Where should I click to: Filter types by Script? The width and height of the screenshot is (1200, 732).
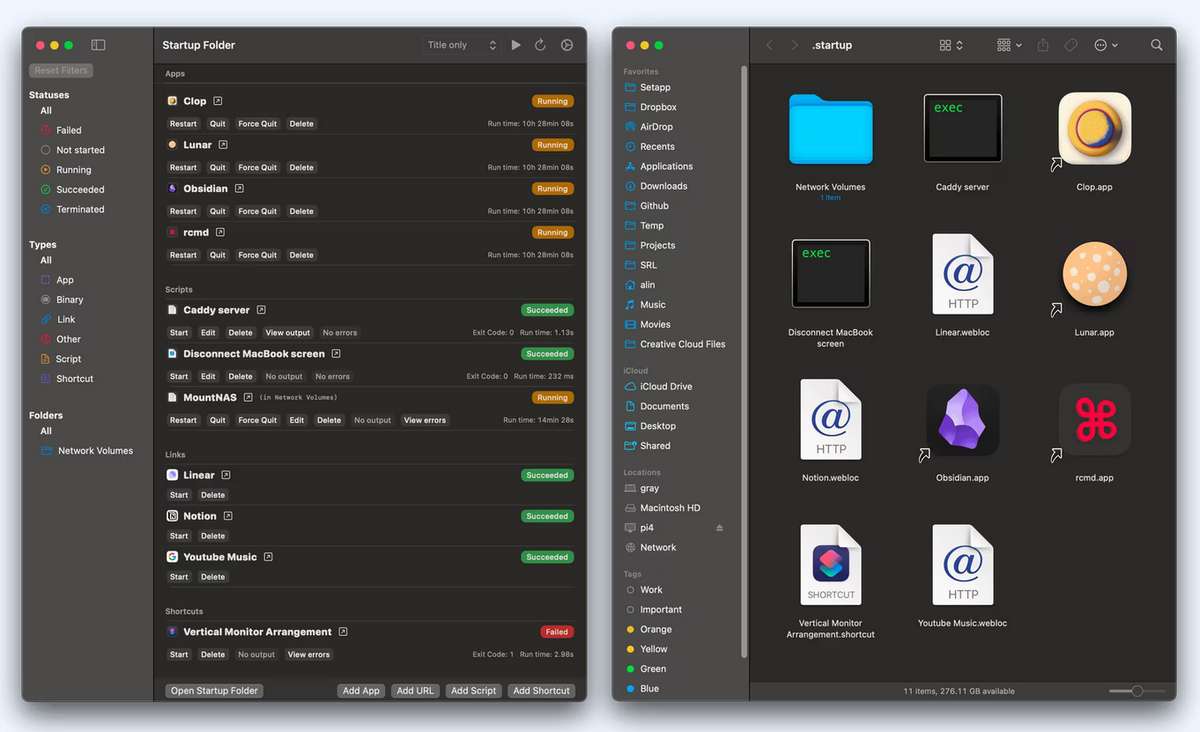click(61, 359)
